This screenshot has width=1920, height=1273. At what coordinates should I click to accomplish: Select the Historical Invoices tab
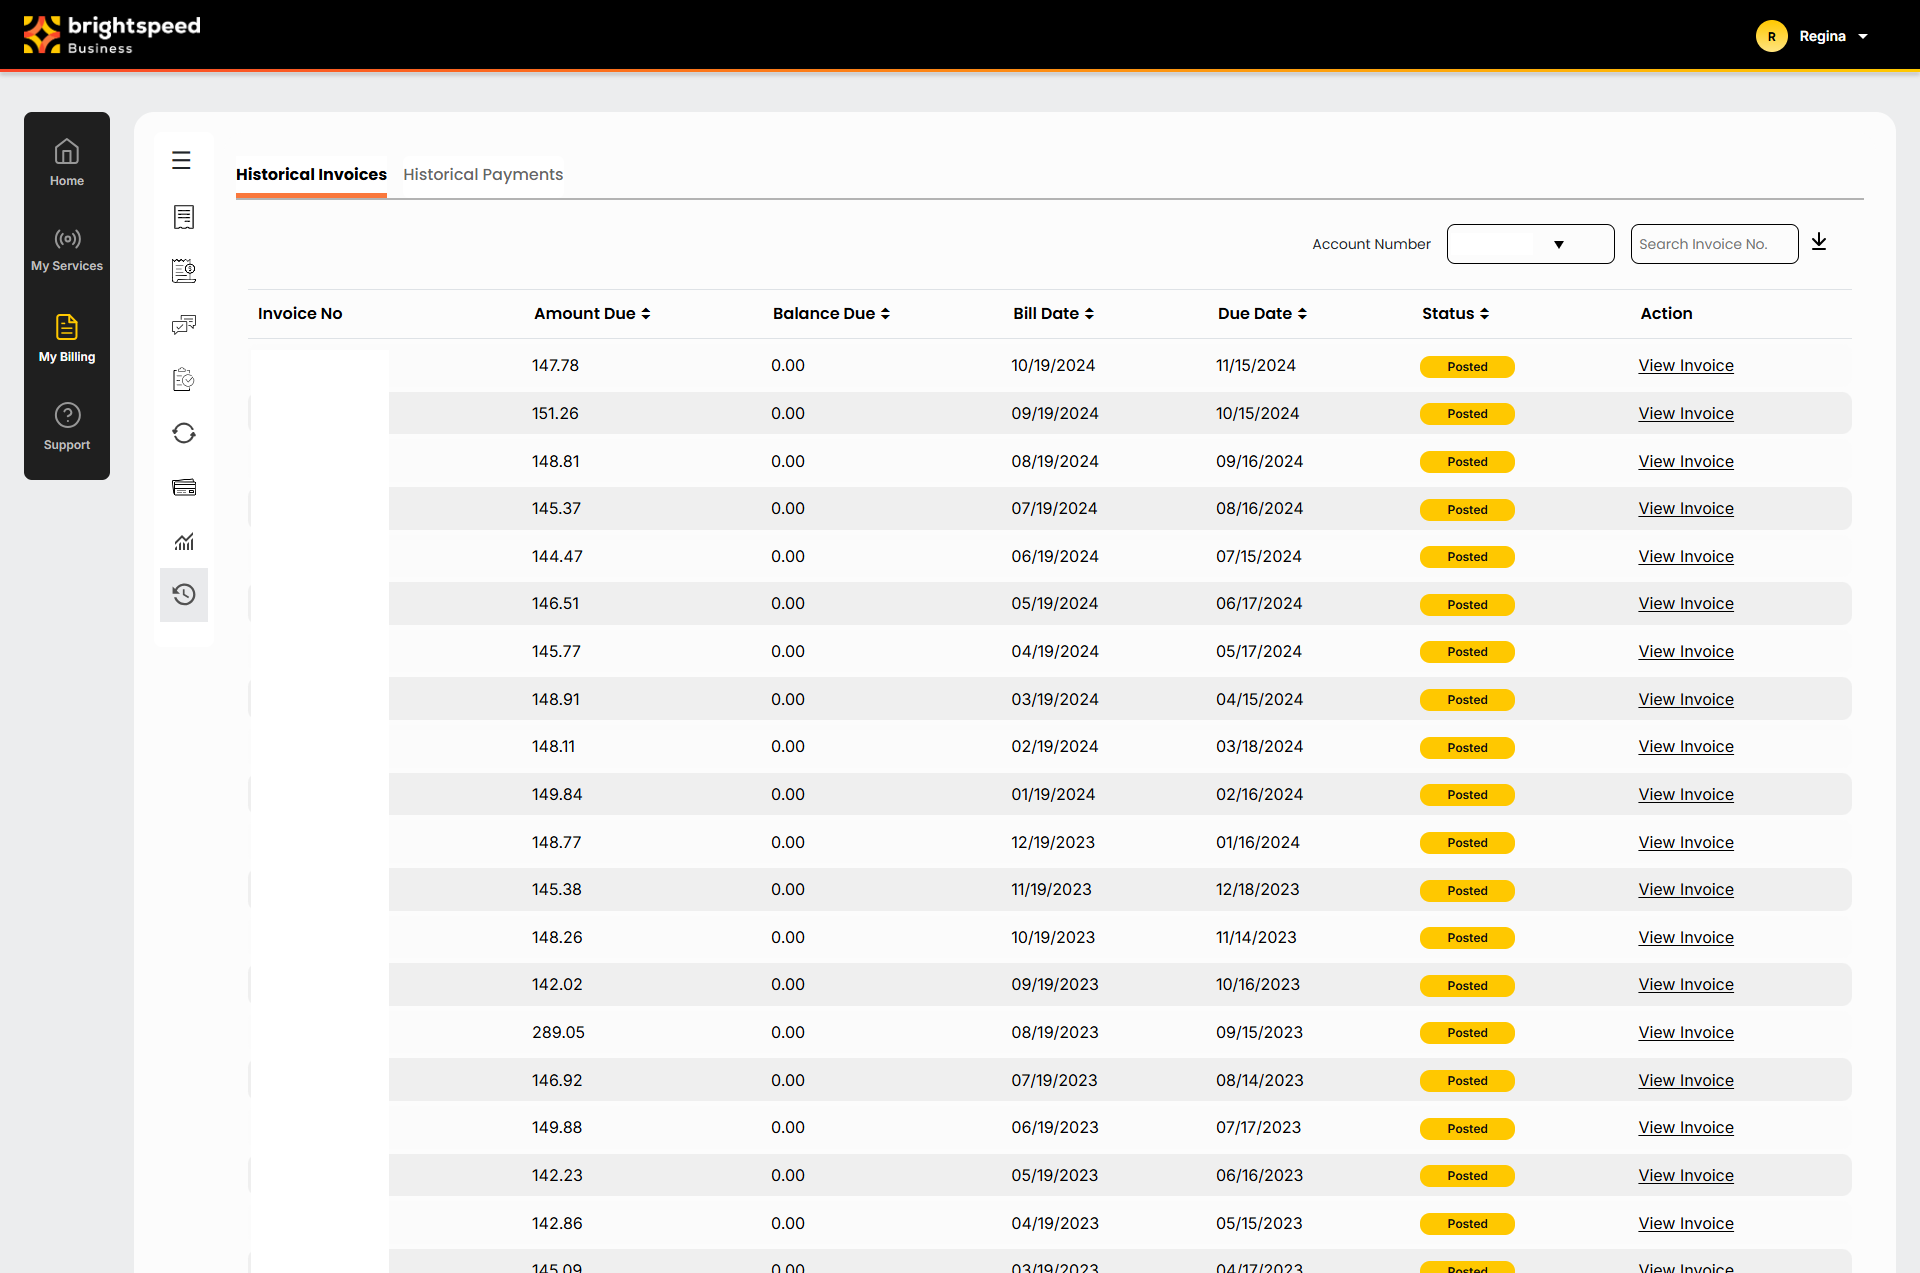click(x=311, y=174)
